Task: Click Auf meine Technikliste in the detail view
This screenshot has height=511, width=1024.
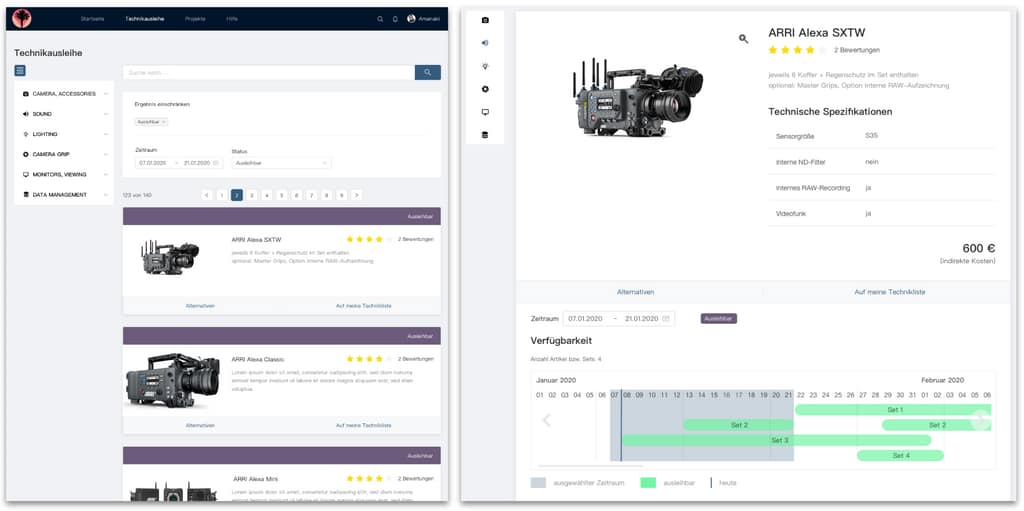Action: point(889,292)
